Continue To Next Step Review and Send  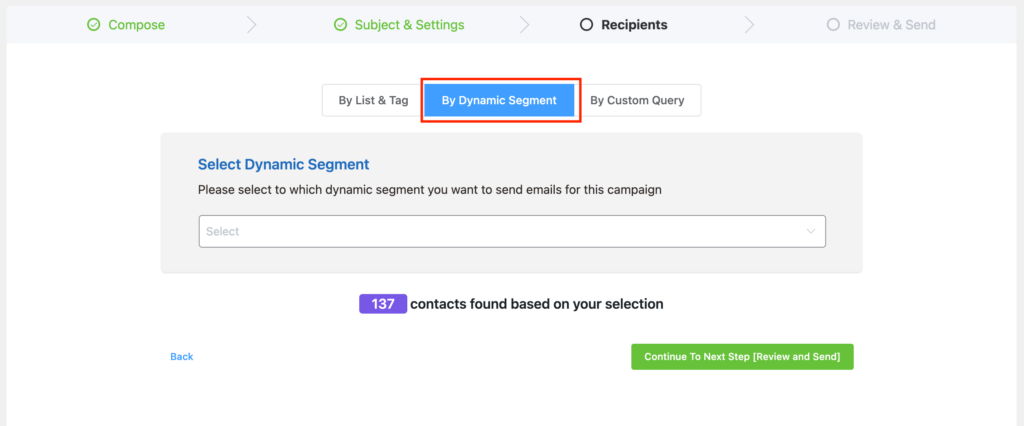(742, 357)
